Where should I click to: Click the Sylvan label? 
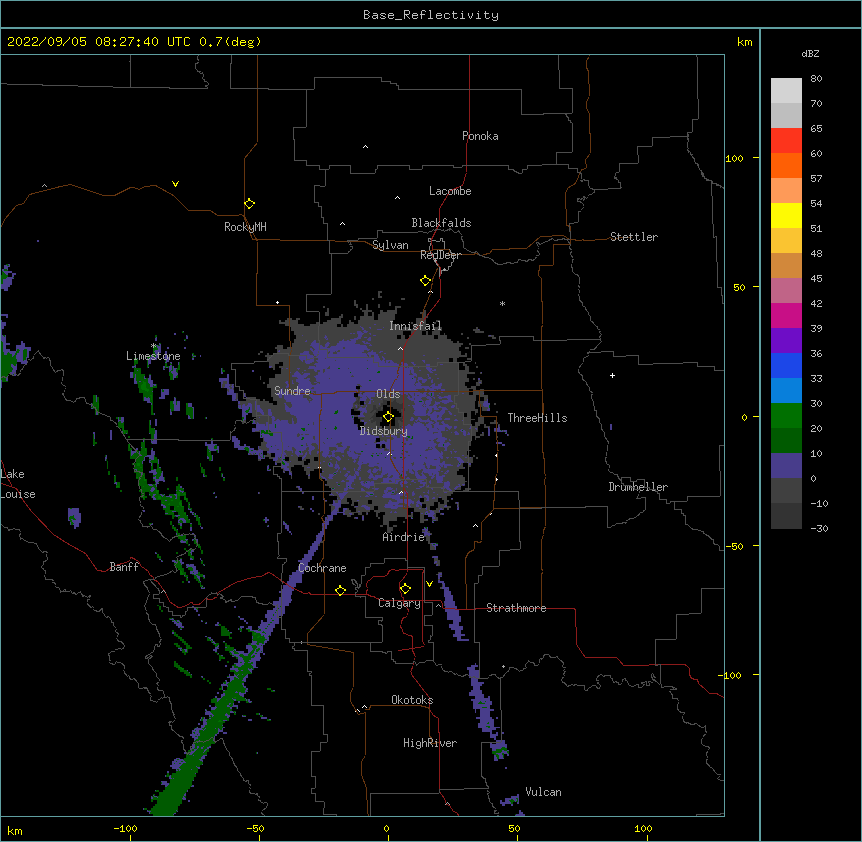[390, 245]
